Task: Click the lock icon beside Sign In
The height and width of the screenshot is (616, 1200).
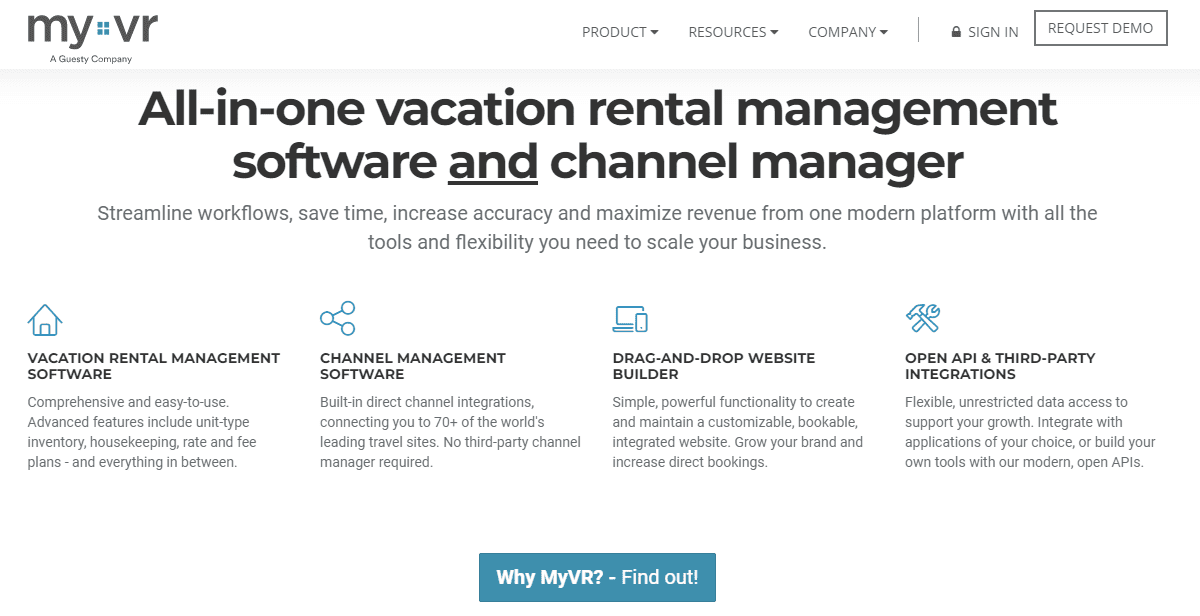Action: [x=956, y=32]
